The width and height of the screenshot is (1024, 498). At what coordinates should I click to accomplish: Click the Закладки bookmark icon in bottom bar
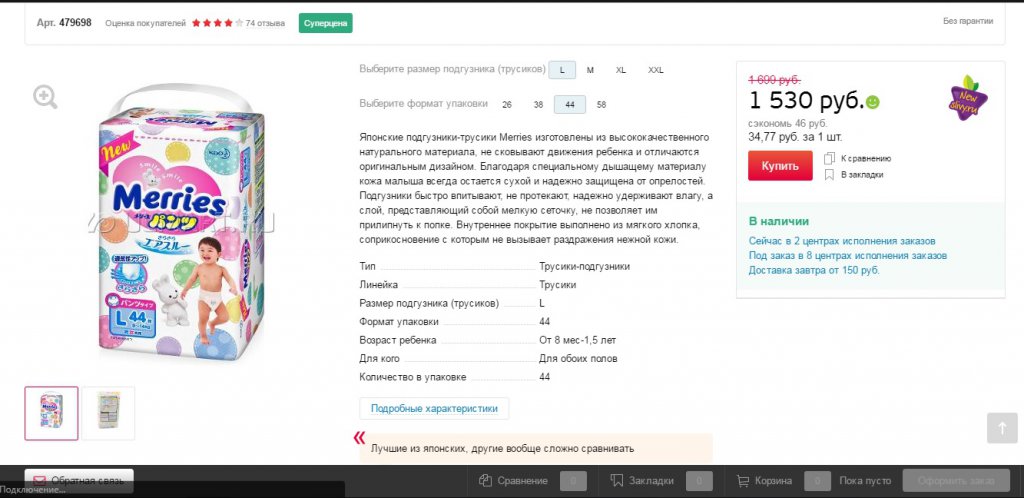616,480
